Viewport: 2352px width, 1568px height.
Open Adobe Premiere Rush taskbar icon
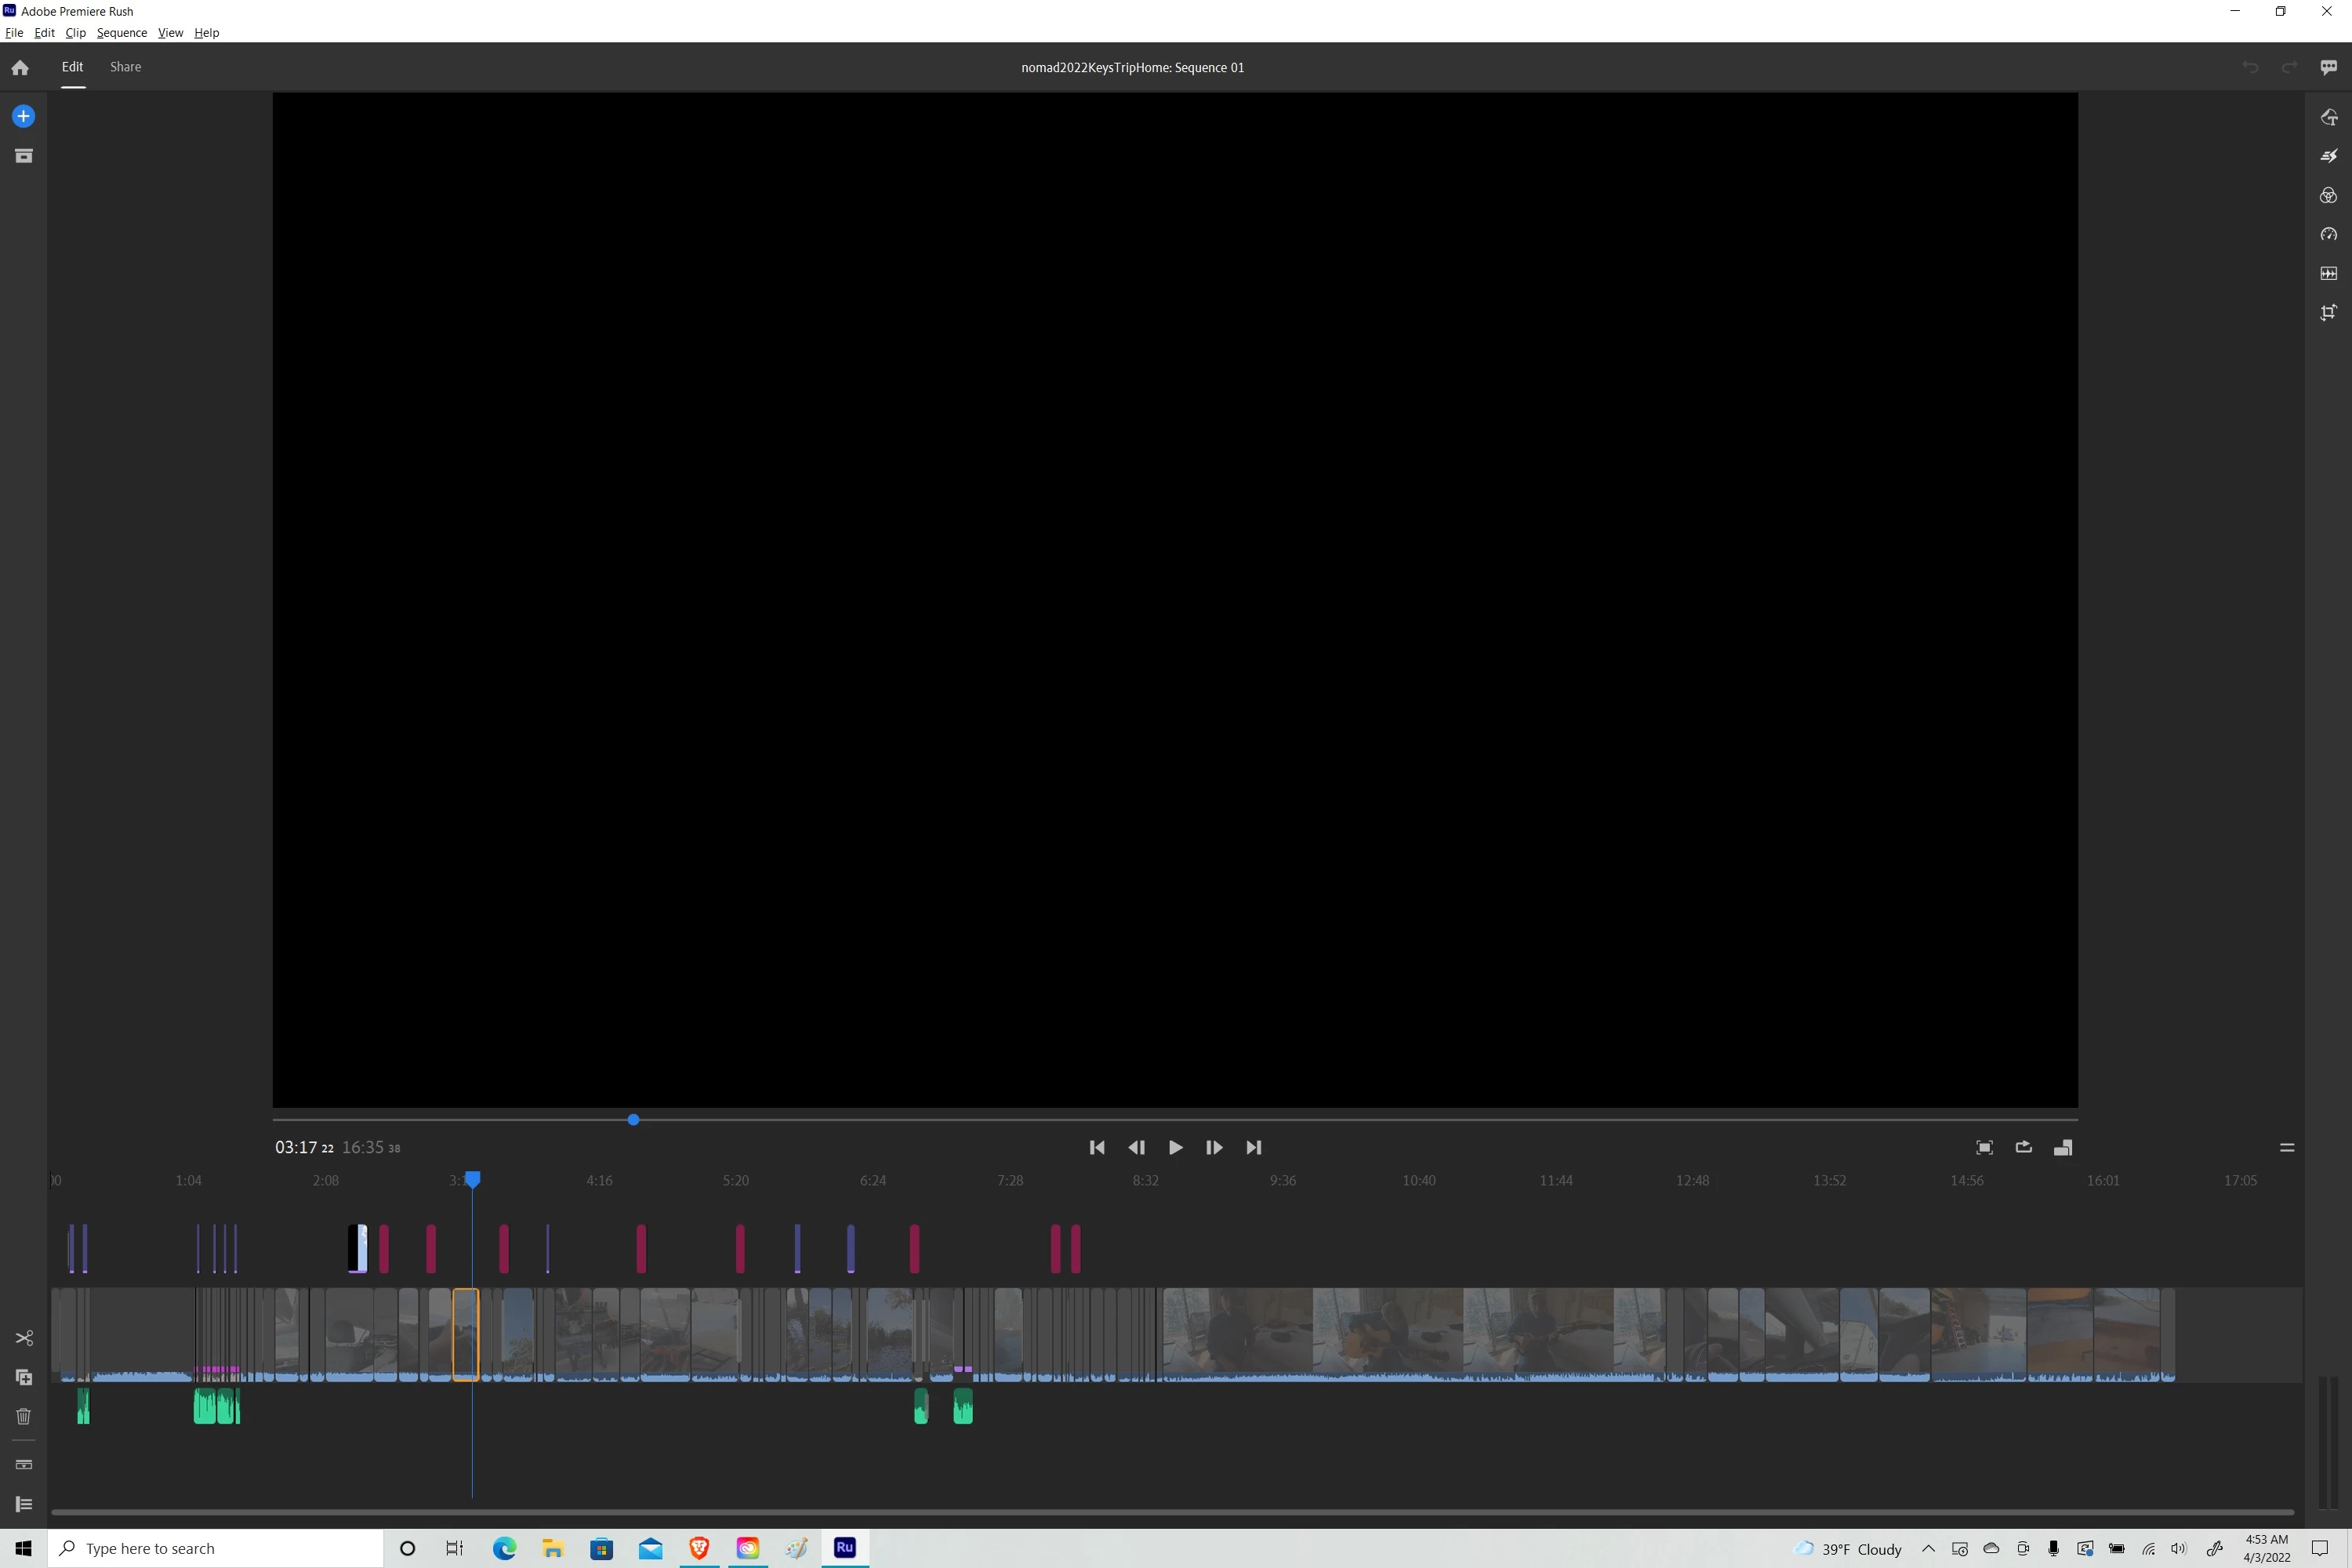[844, 1548]
